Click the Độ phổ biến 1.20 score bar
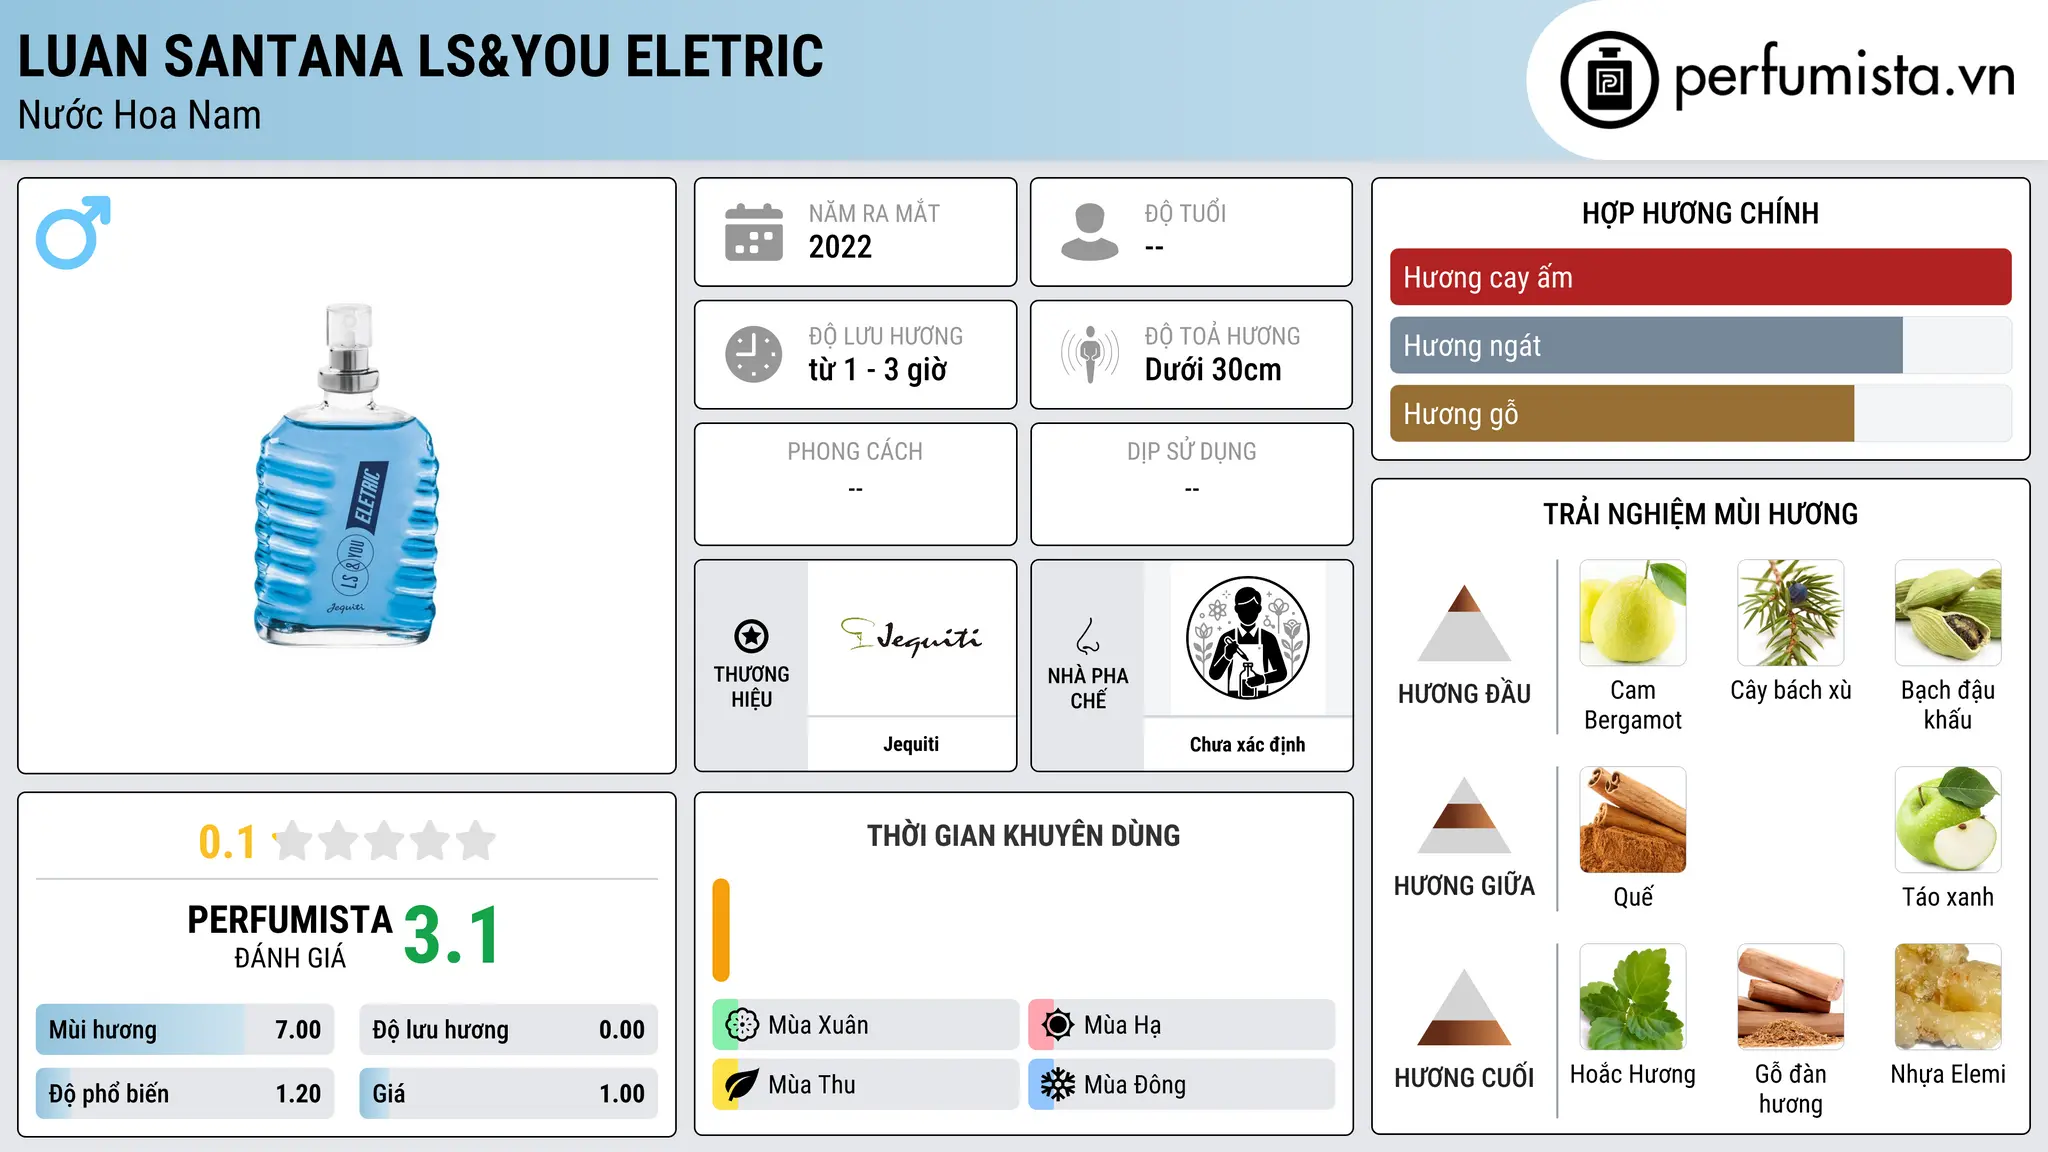This screenshot has height=1152, width=2048. pyautogui.click(x=185, y=1094)
